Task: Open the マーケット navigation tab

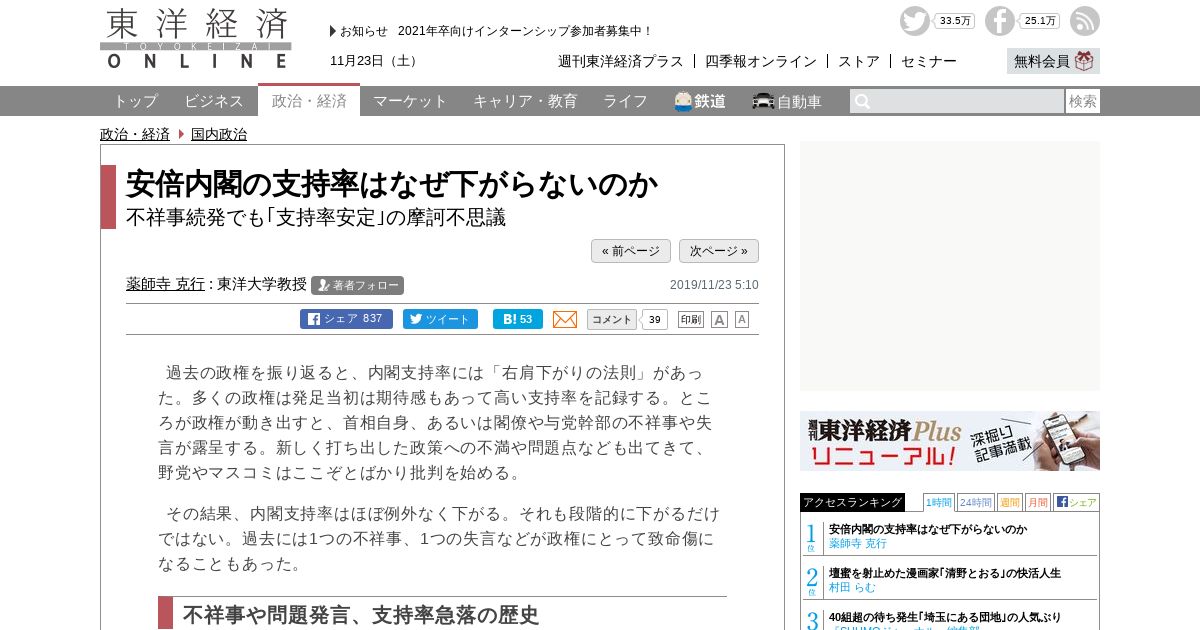Action: [x=410, y=101]
